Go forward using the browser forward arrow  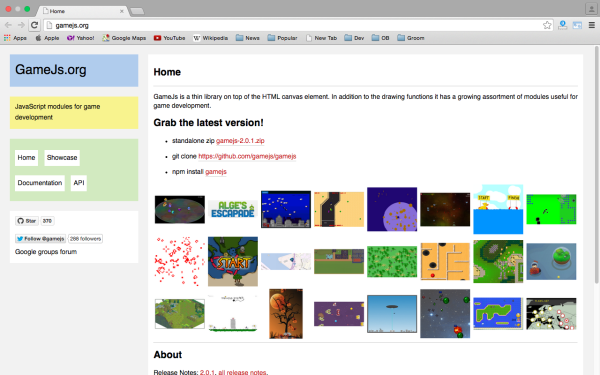(21, 25)
